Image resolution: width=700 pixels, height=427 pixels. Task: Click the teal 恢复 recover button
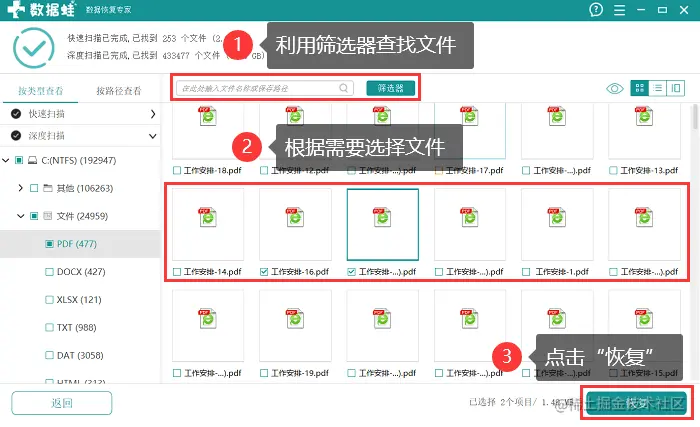[636, 403]
